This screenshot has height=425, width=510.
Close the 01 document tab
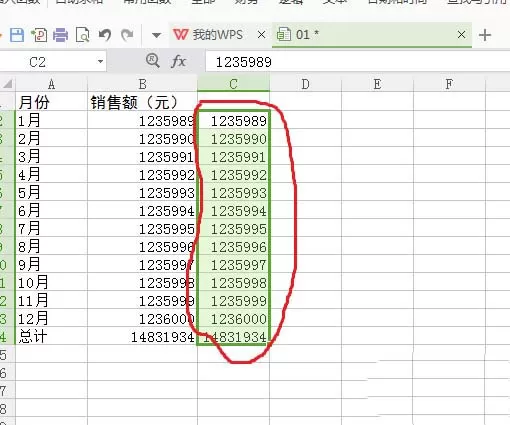(x=461, y=34)
